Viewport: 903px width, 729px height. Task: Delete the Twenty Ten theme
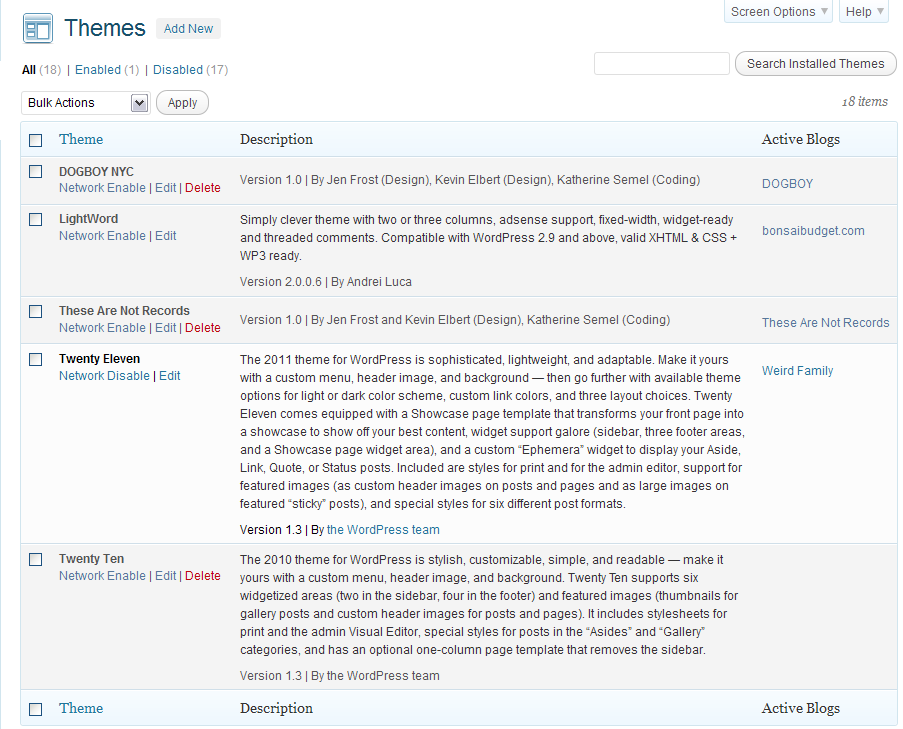click(203, 576)
